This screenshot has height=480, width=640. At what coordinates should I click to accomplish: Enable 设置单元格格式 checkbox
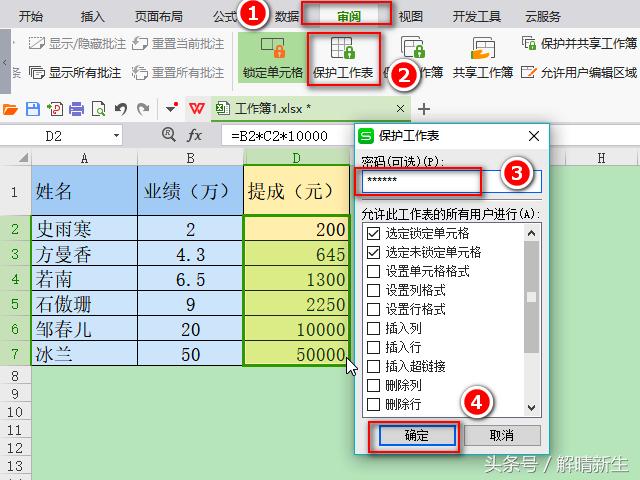click(x=373, y=271)
